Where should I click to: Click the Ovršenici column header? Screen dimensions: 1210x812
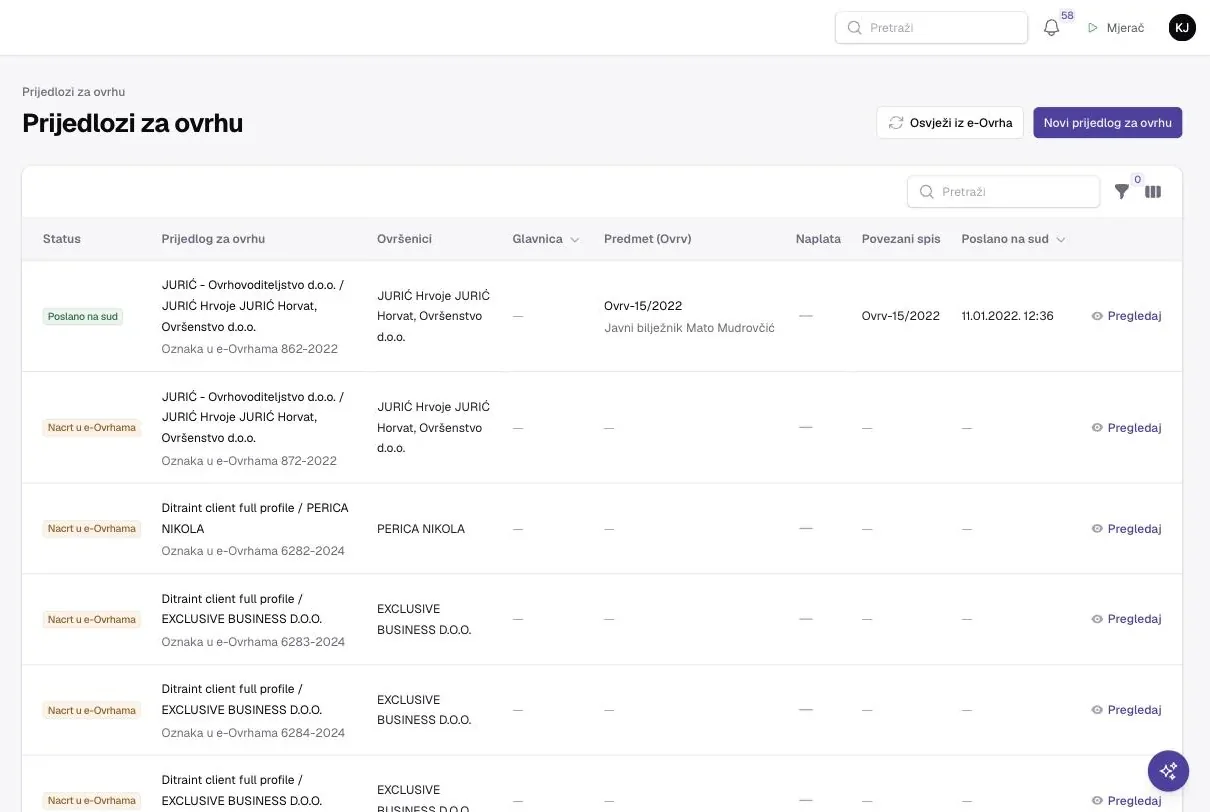pos(404,240)
